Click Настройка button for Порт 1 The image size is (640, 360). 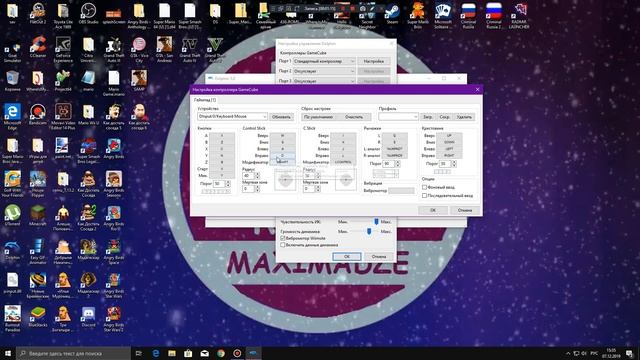click(373, 61)
